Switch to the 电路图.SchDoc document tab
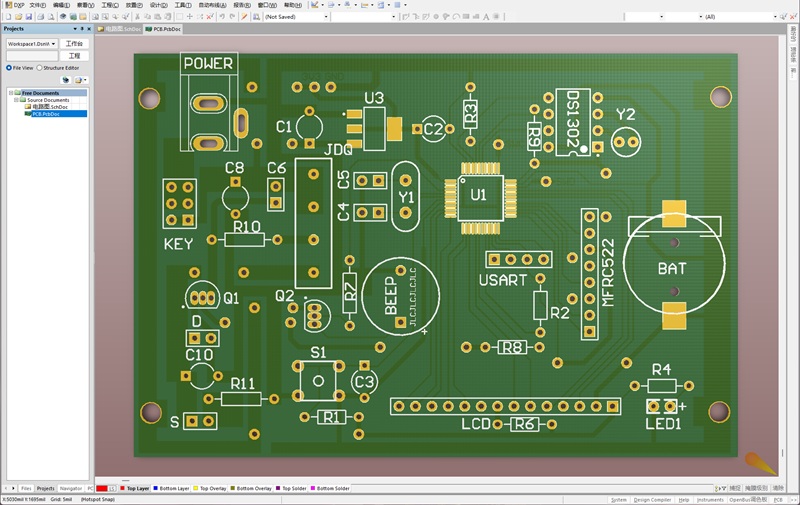Image resolution: width=800 pixels, height=505 pixels. click(119, 29)
